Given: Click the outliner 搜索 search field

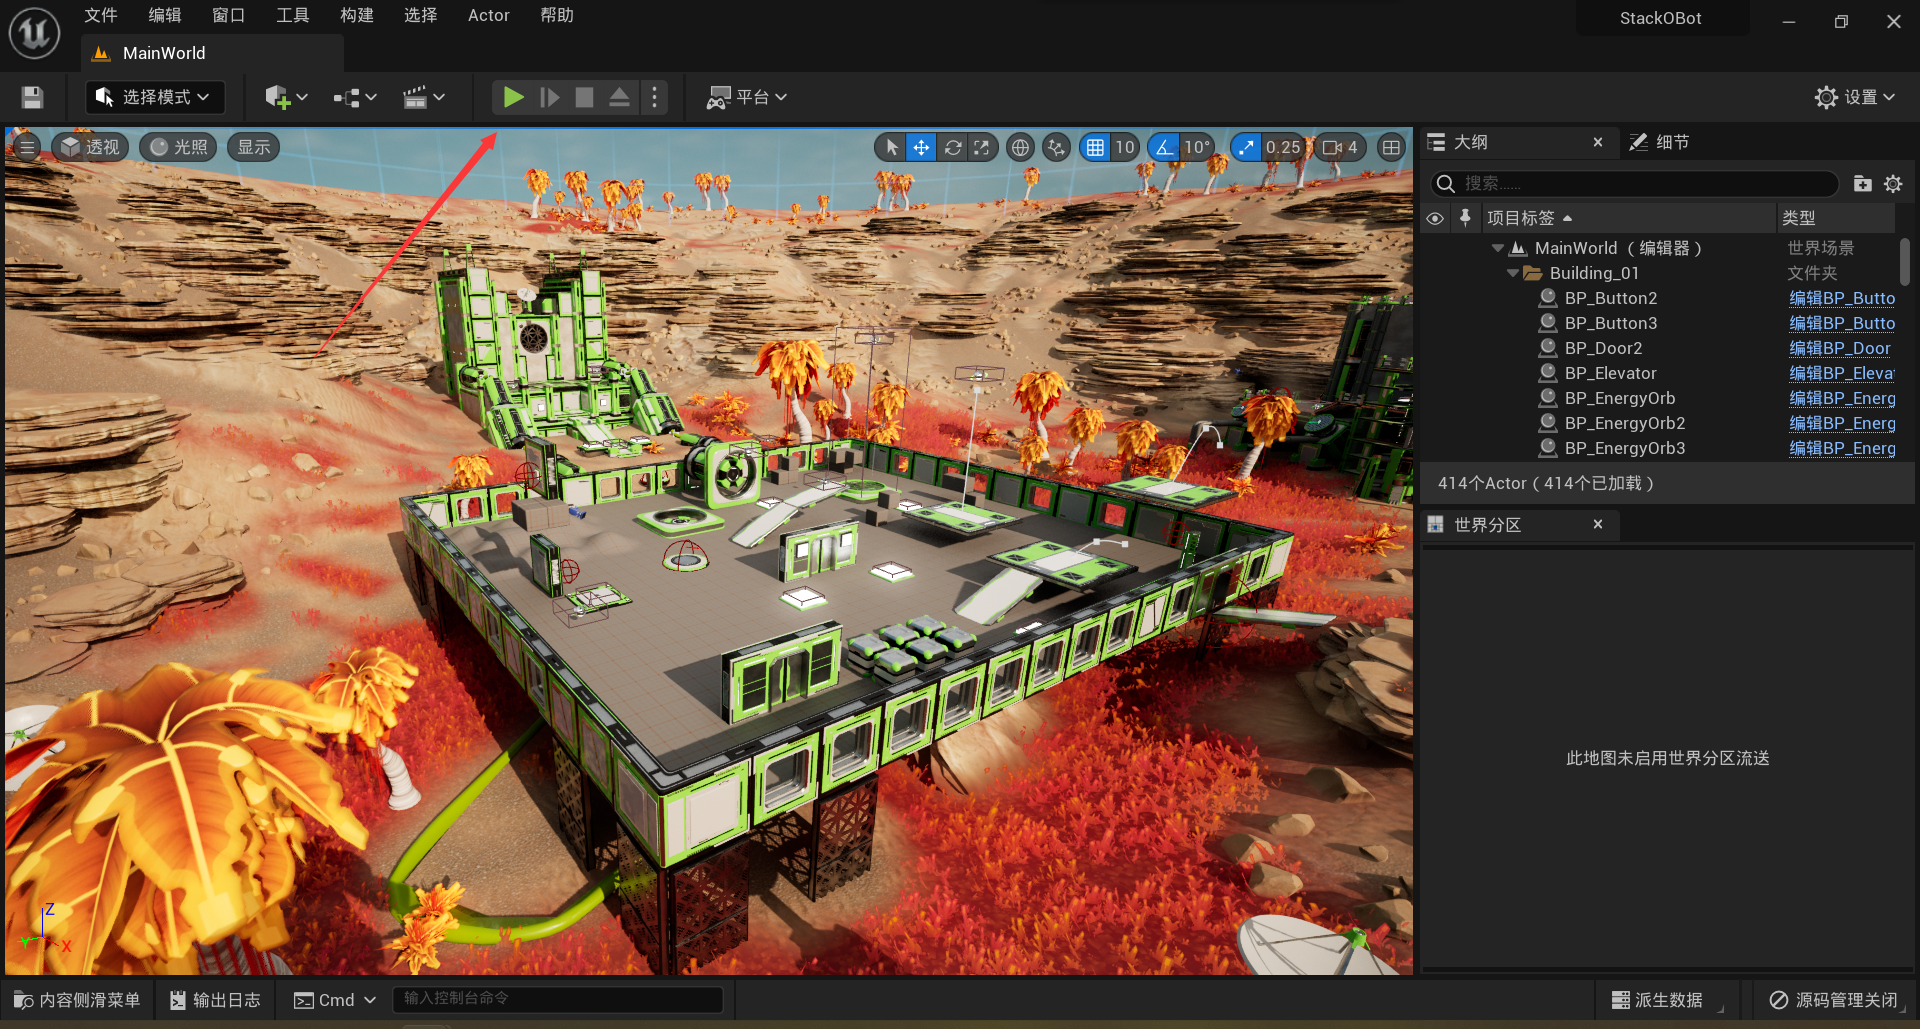Looking at the screenshot, I should point(1633,183).
